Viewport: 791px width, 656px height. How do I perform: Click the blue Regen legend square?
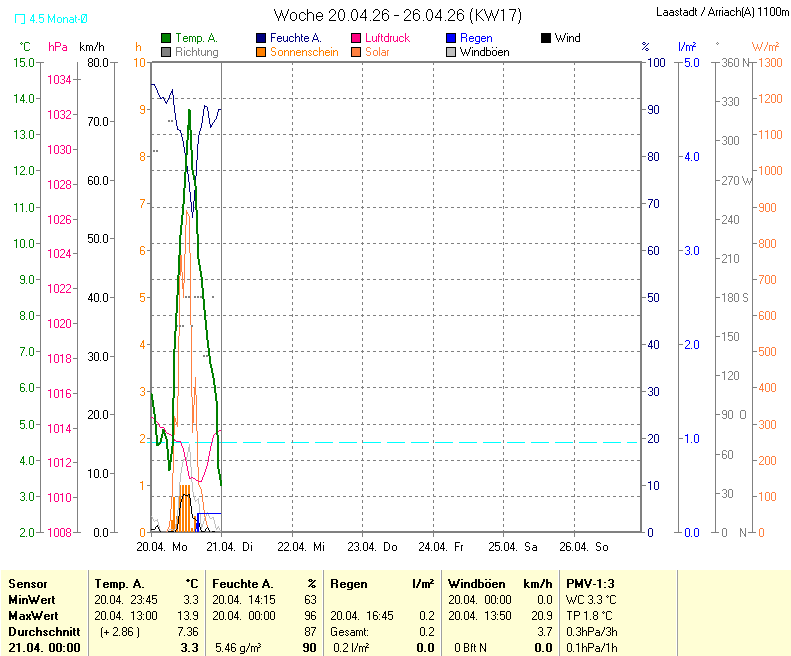pos(451,38)
